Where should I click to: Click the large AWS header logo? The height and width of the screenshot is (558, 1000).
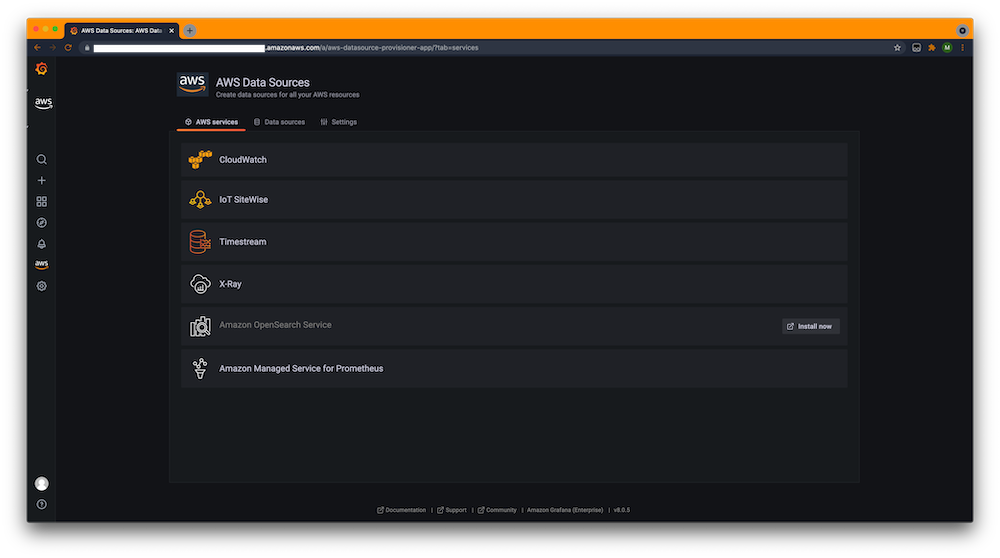192,84
